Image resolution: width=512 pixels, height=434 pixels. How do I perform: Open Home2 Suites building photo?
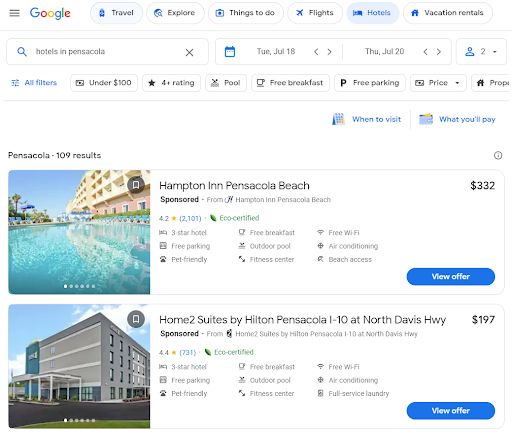point(79,366)
